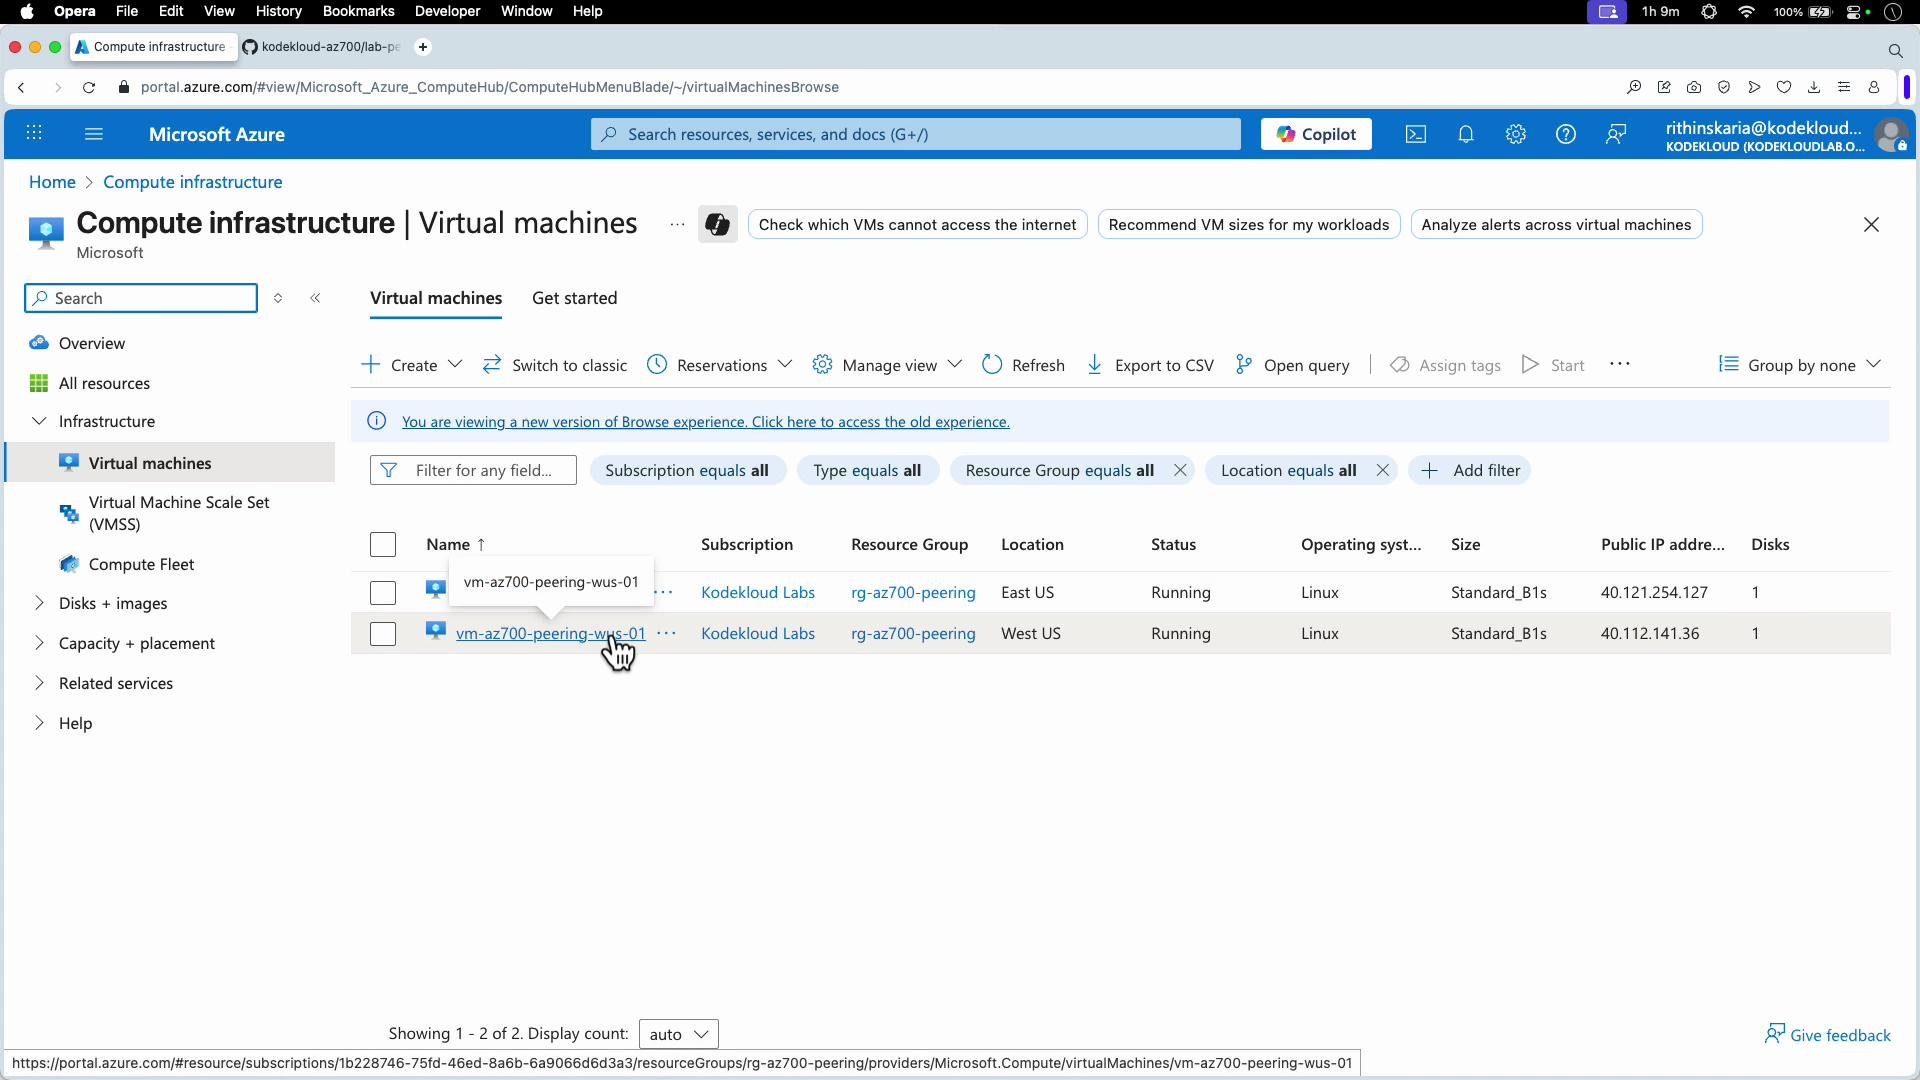This screenshot has width=1920, height=1080.
Task: Check the East US VM row checkbox
Action: click(x=383, y=593)
